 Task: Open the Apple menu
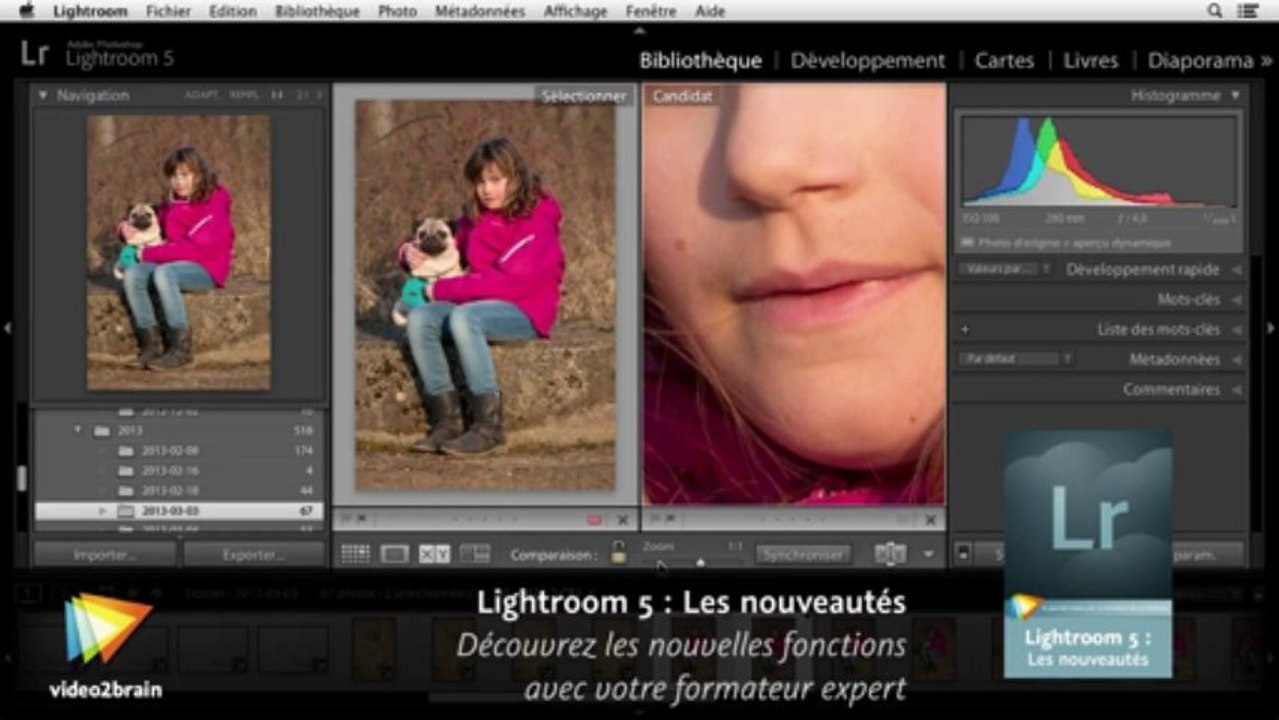[x=26, y=11]
